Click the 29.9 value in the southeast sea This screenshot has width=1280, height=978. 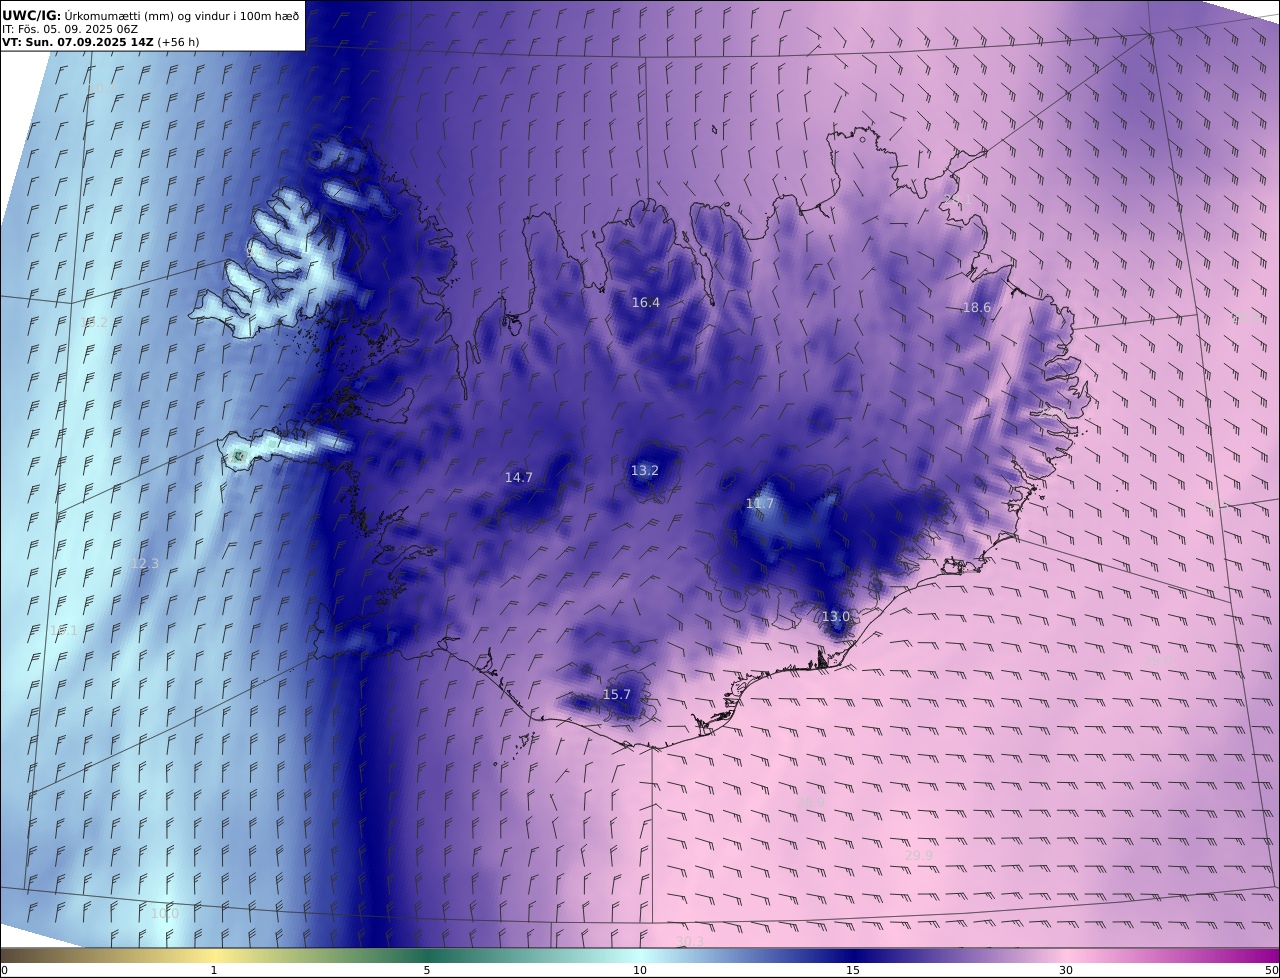(919, 856)
